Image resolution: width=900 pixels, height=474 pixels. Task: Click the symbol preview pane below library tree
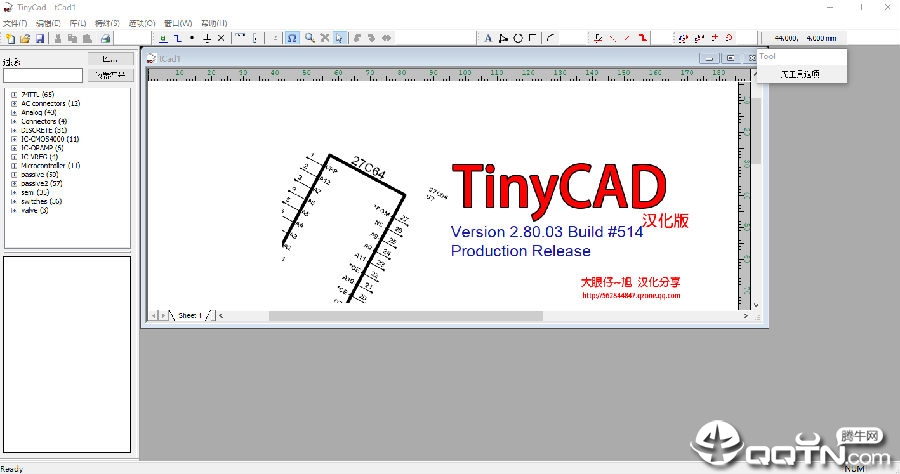67,354
